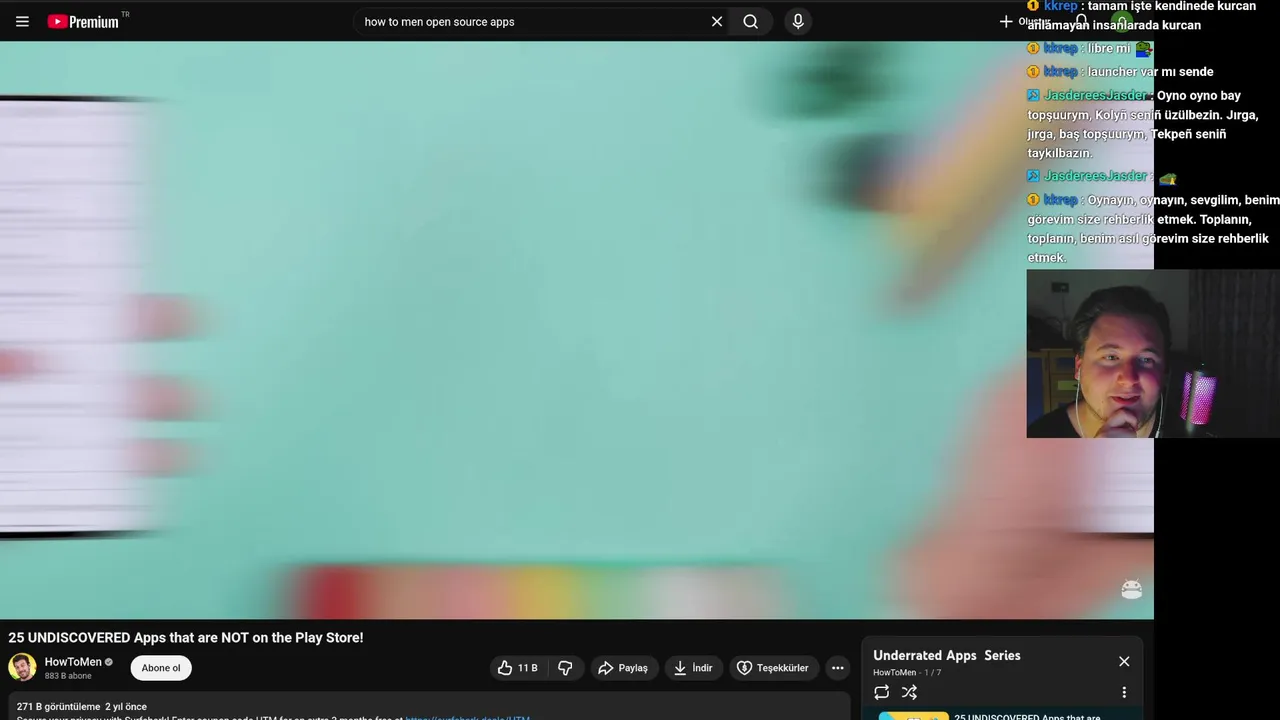Expand the description at '271 B görüntüleme 2 yıl önce'
This screenshot has width=1280, height=720.
82,706
